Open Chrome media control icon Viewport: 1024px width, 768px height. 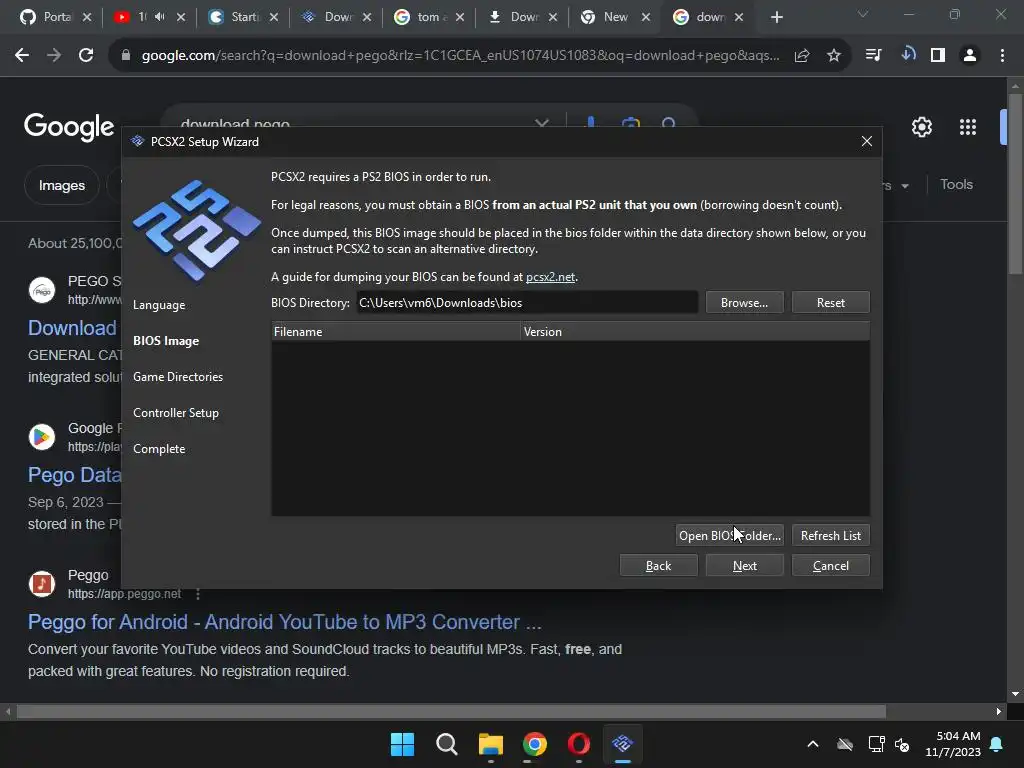click(x=873, y=56)
